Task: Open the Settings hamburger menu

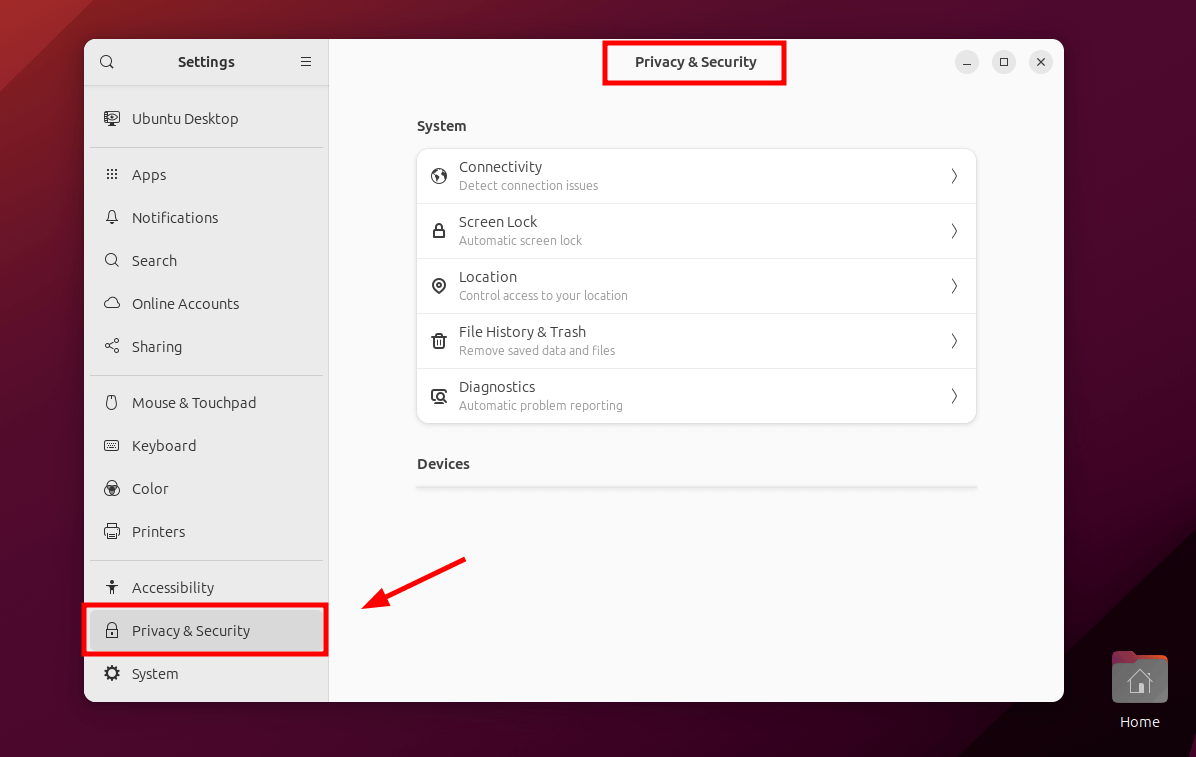Action: [306, 62]
